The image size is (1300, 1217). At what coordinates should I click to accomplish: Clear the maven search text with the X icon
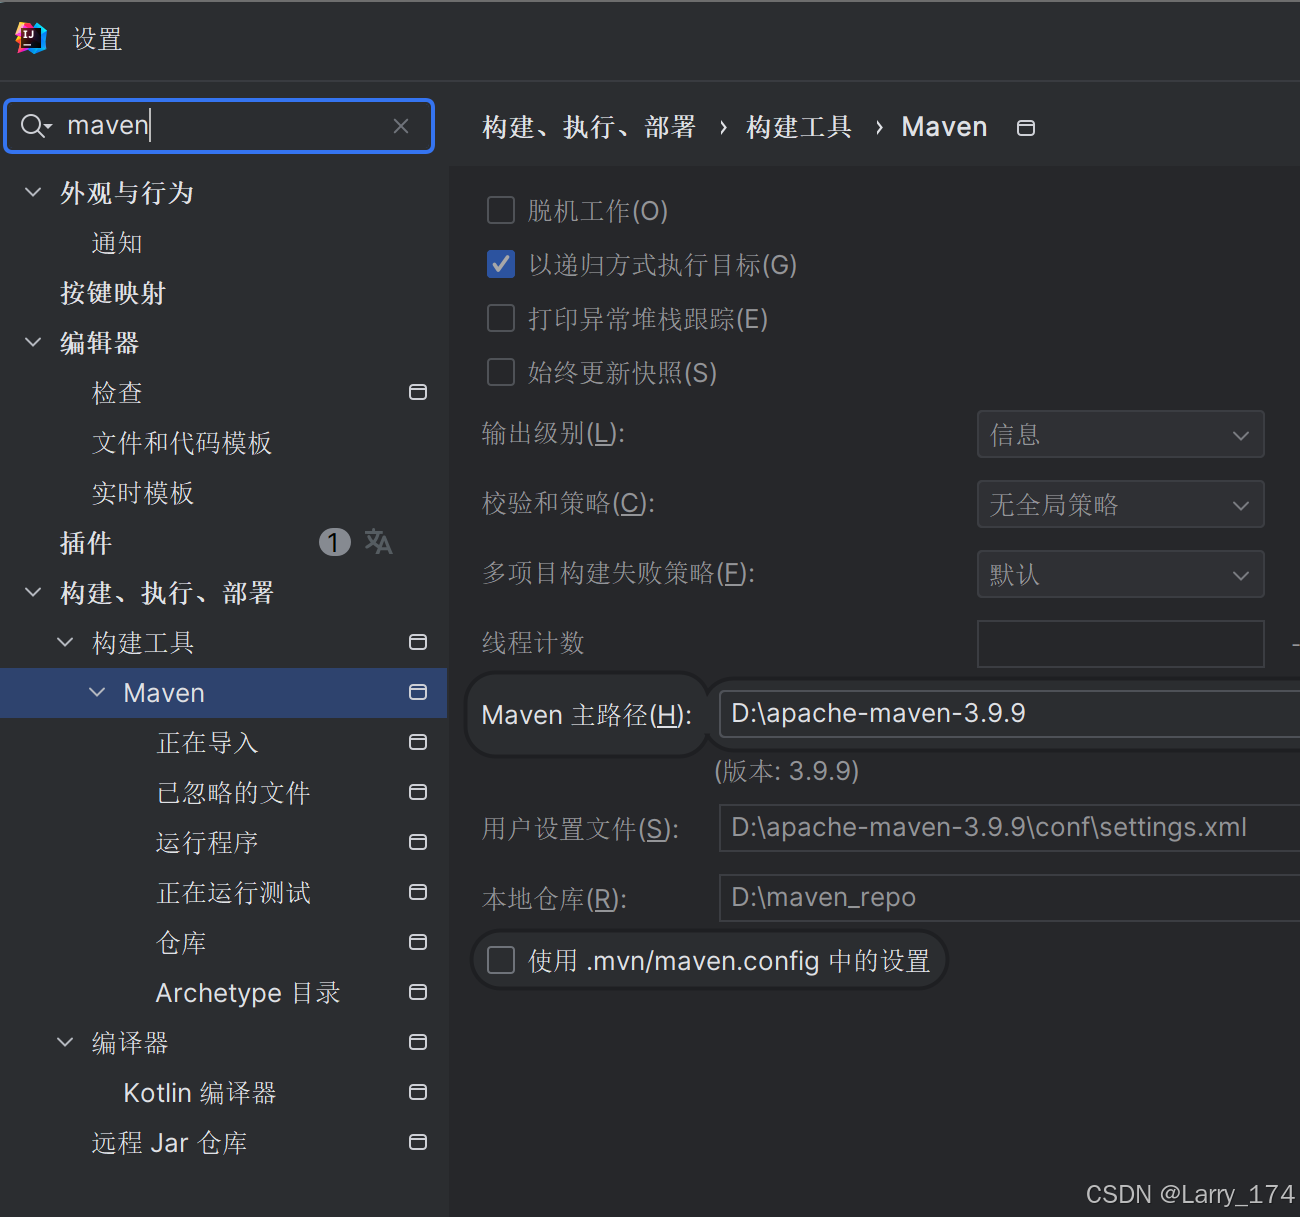coord(401,125)
